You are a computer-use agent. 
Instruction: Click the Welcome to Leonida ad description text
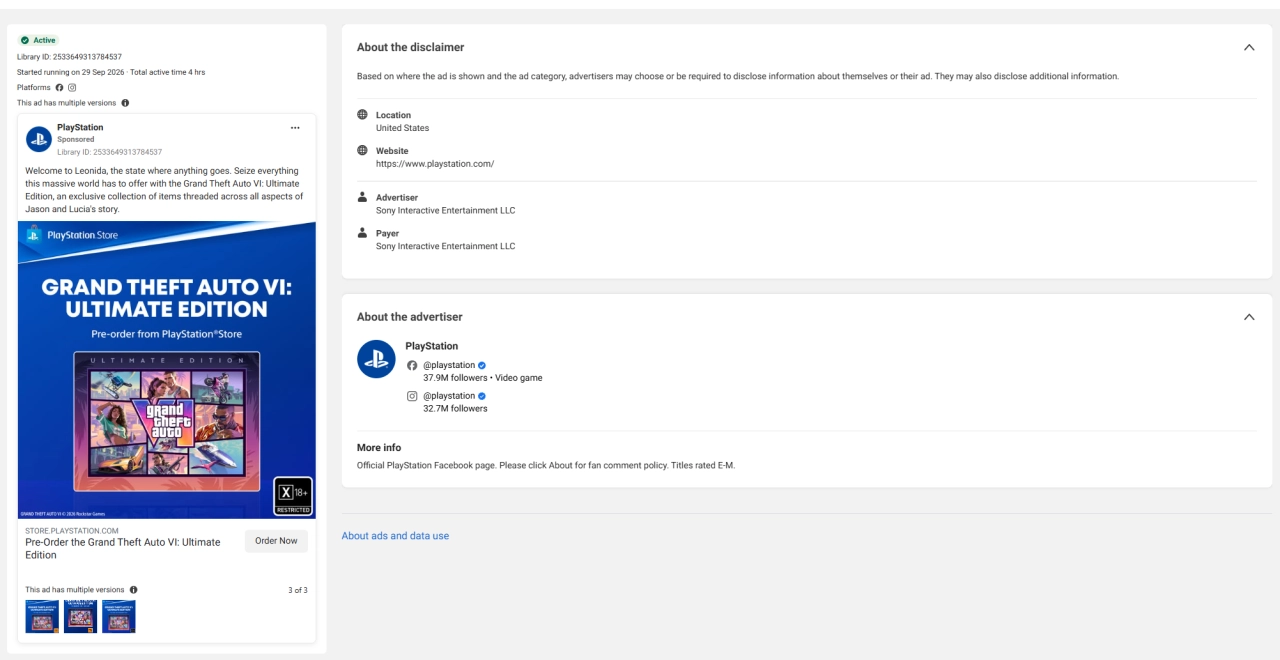coord(166,191)
